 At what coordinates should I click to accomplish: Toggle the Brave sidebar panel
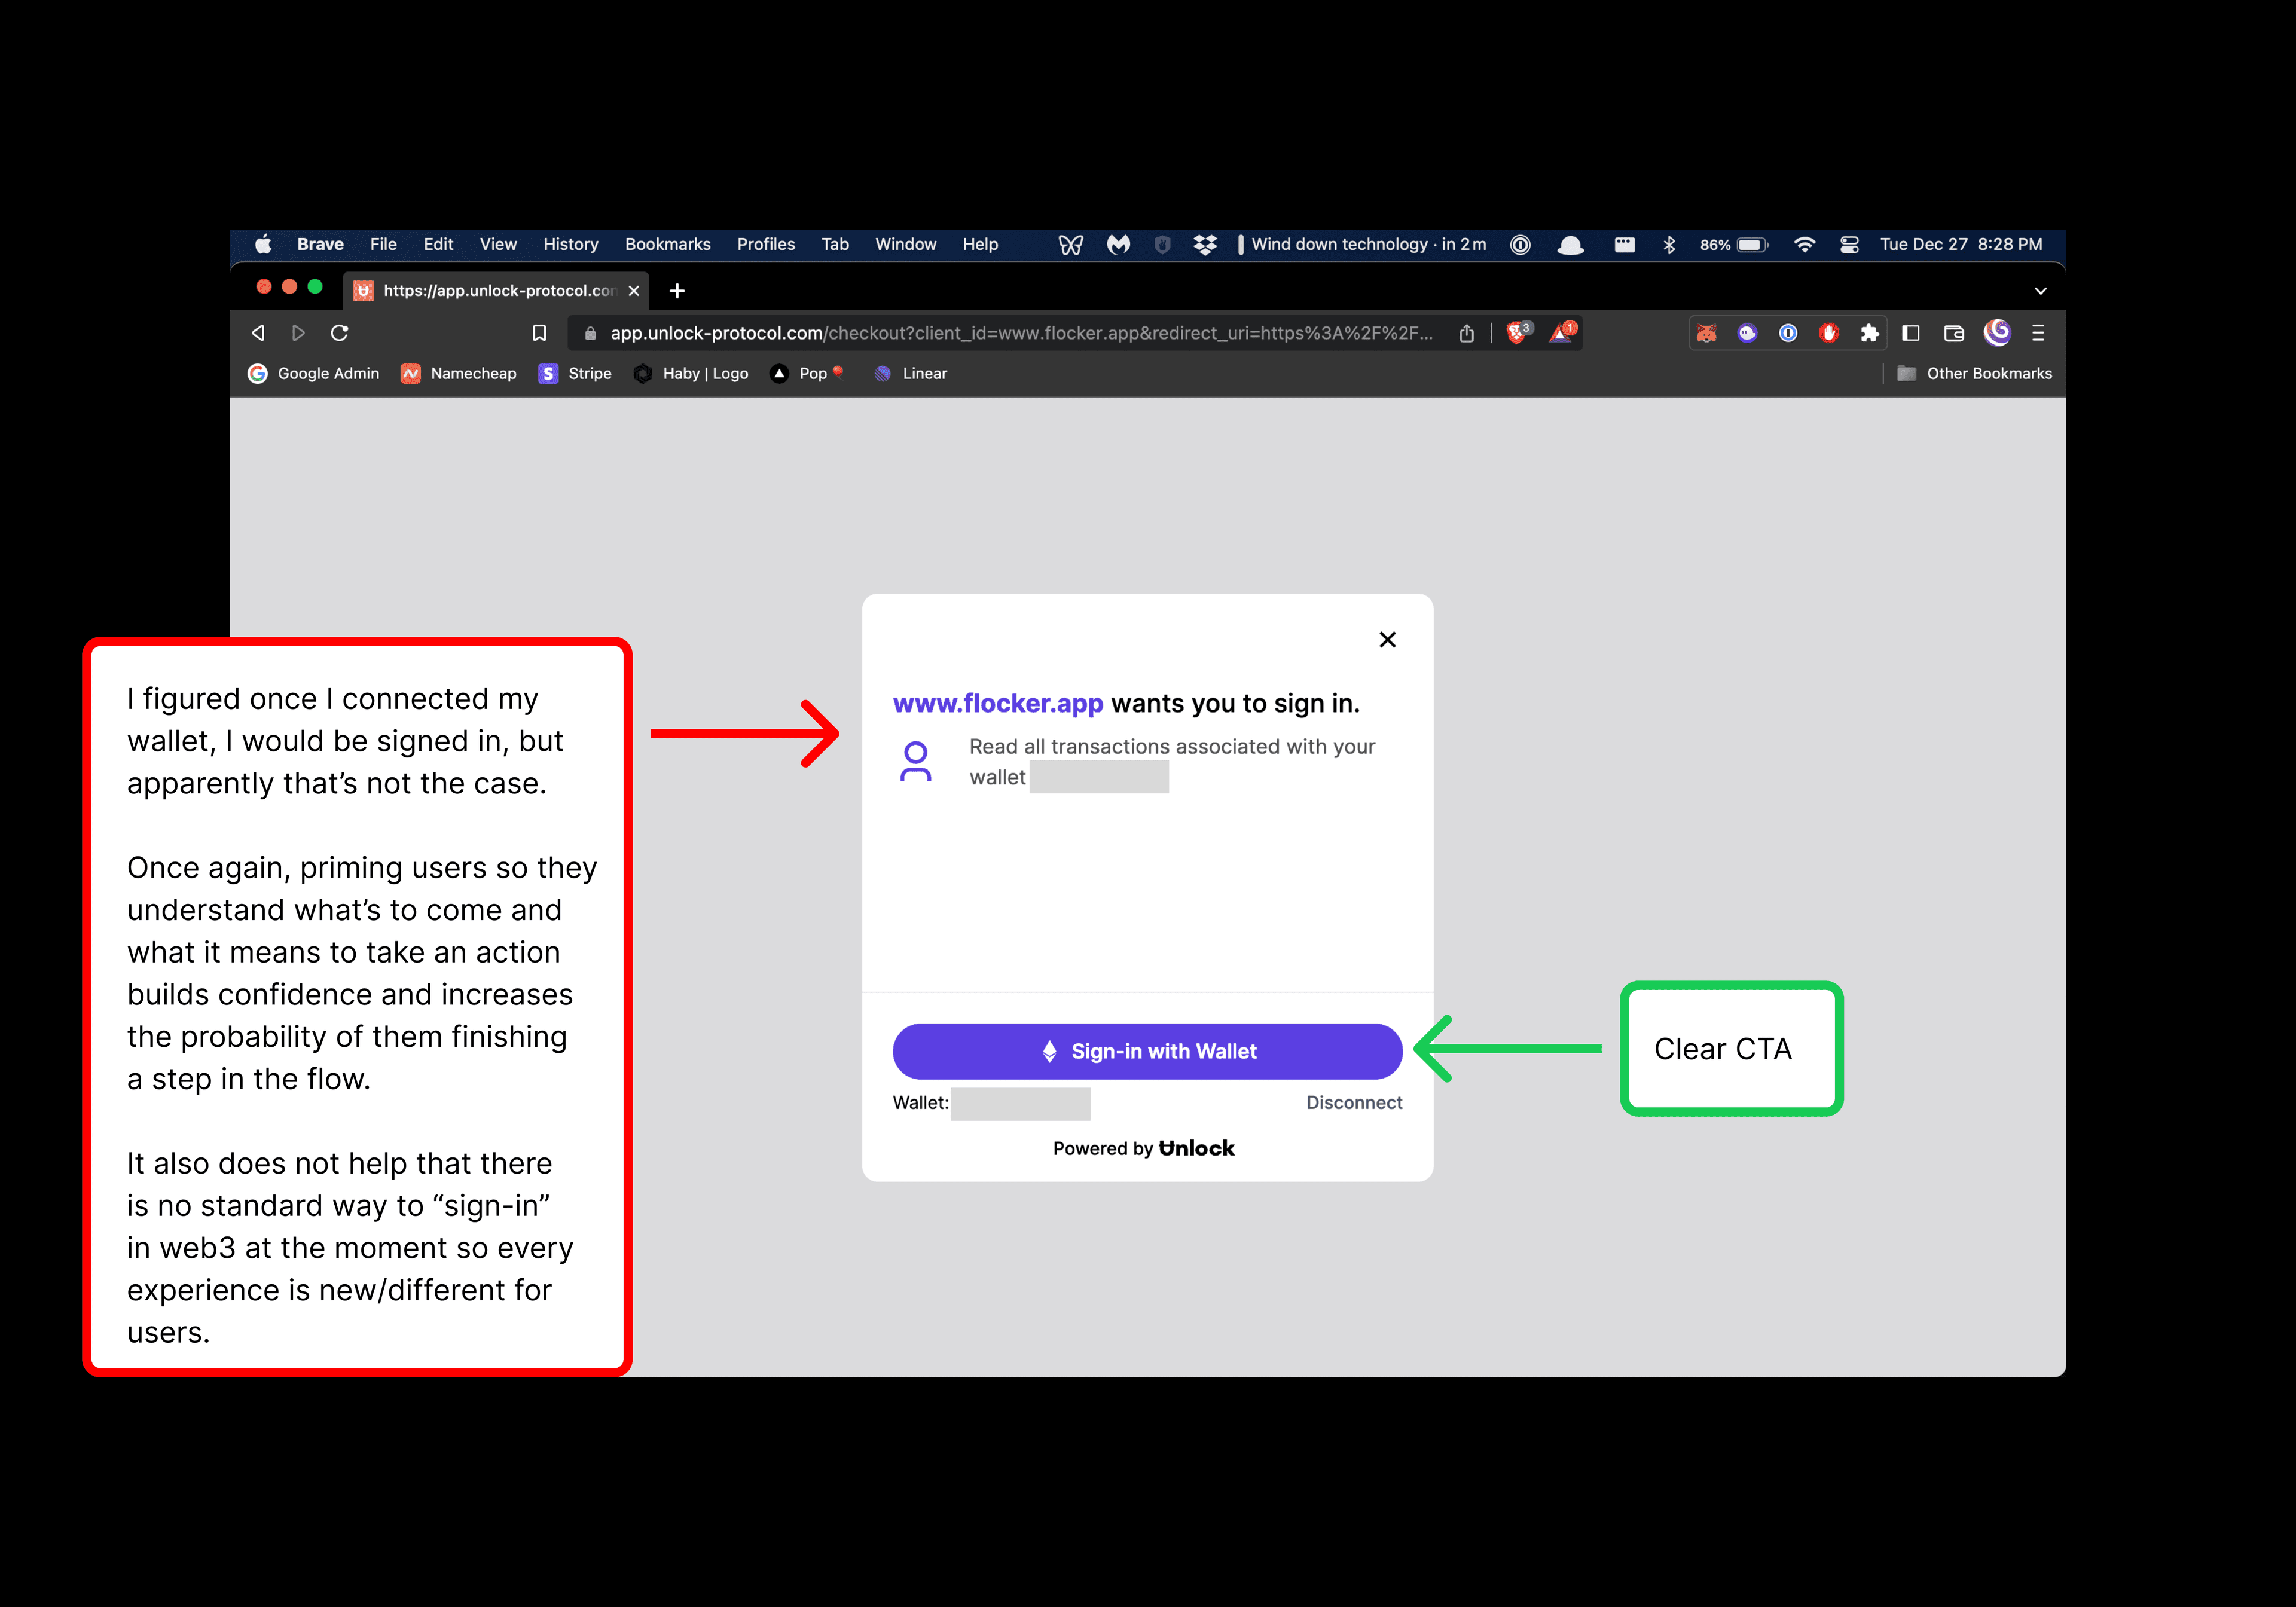click(1910, 333)
